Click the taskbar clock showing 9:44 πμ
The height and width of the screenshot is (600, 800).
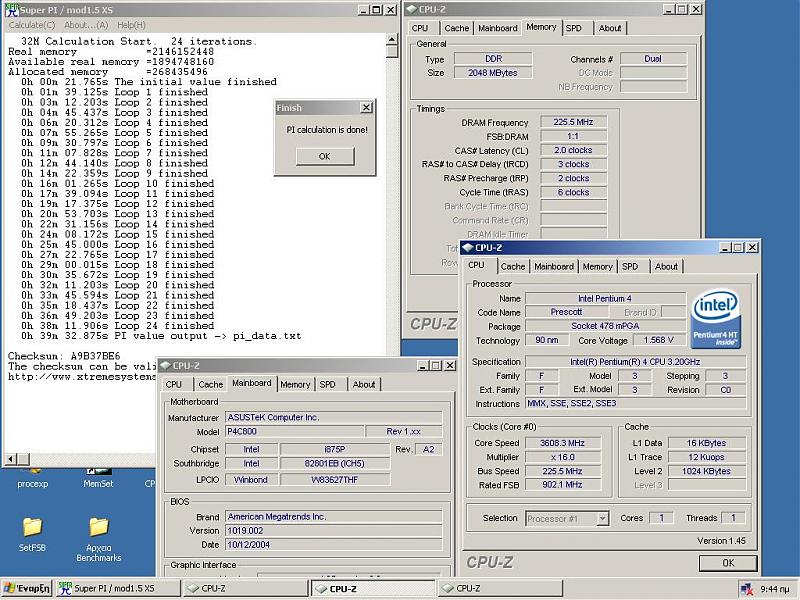pos(774,589)
